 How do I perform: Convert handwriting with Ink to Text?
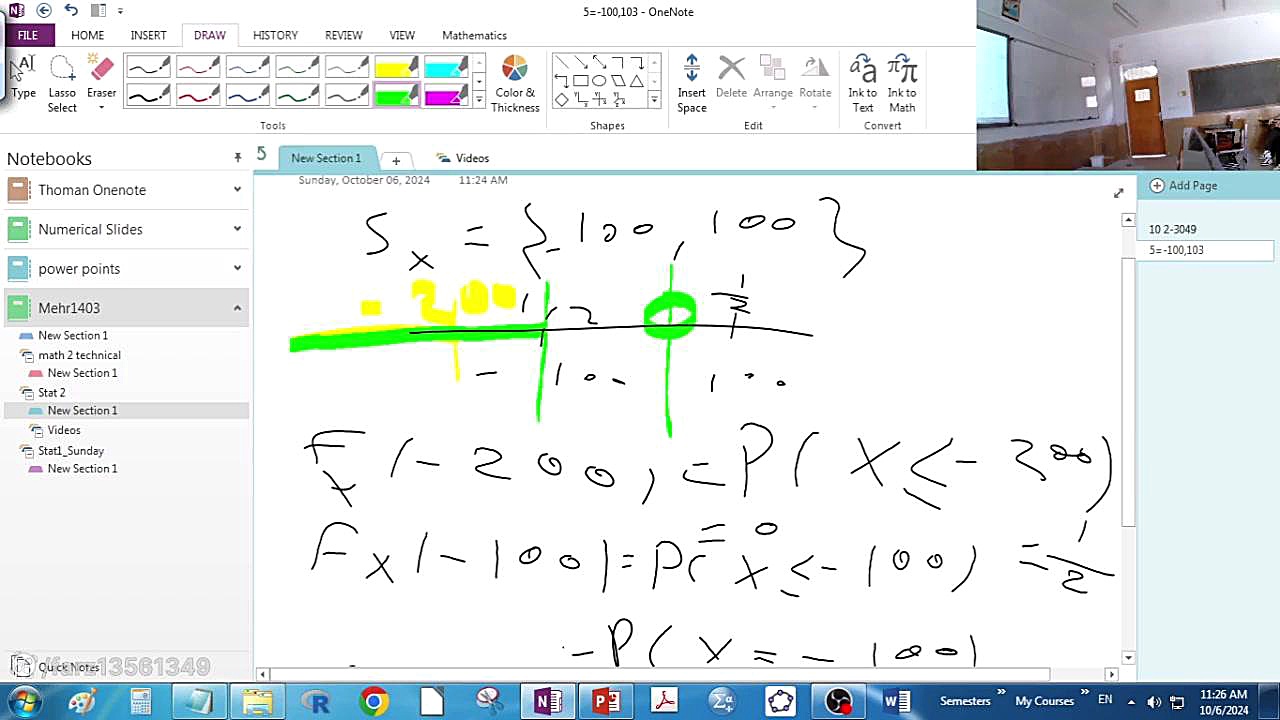862,83
